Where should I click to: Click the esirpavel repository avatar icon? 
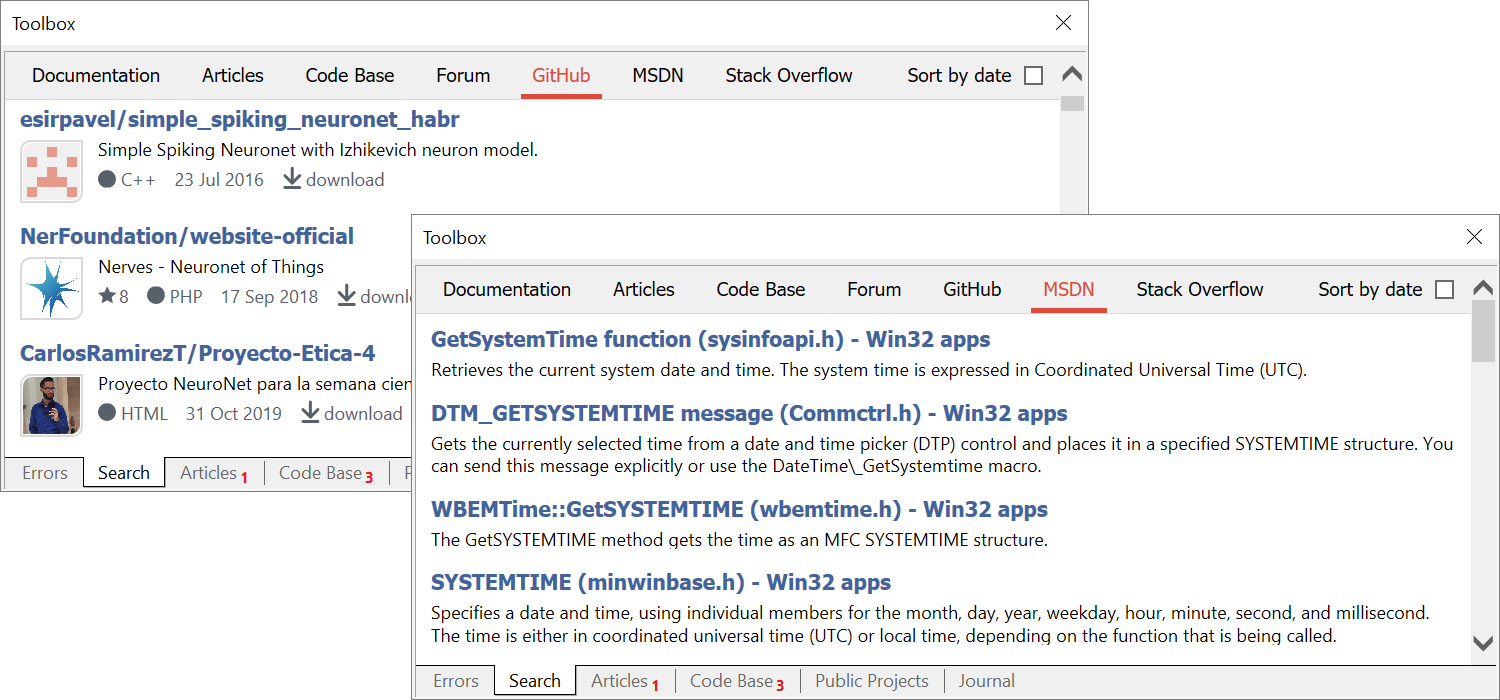[x=51, y=171]
